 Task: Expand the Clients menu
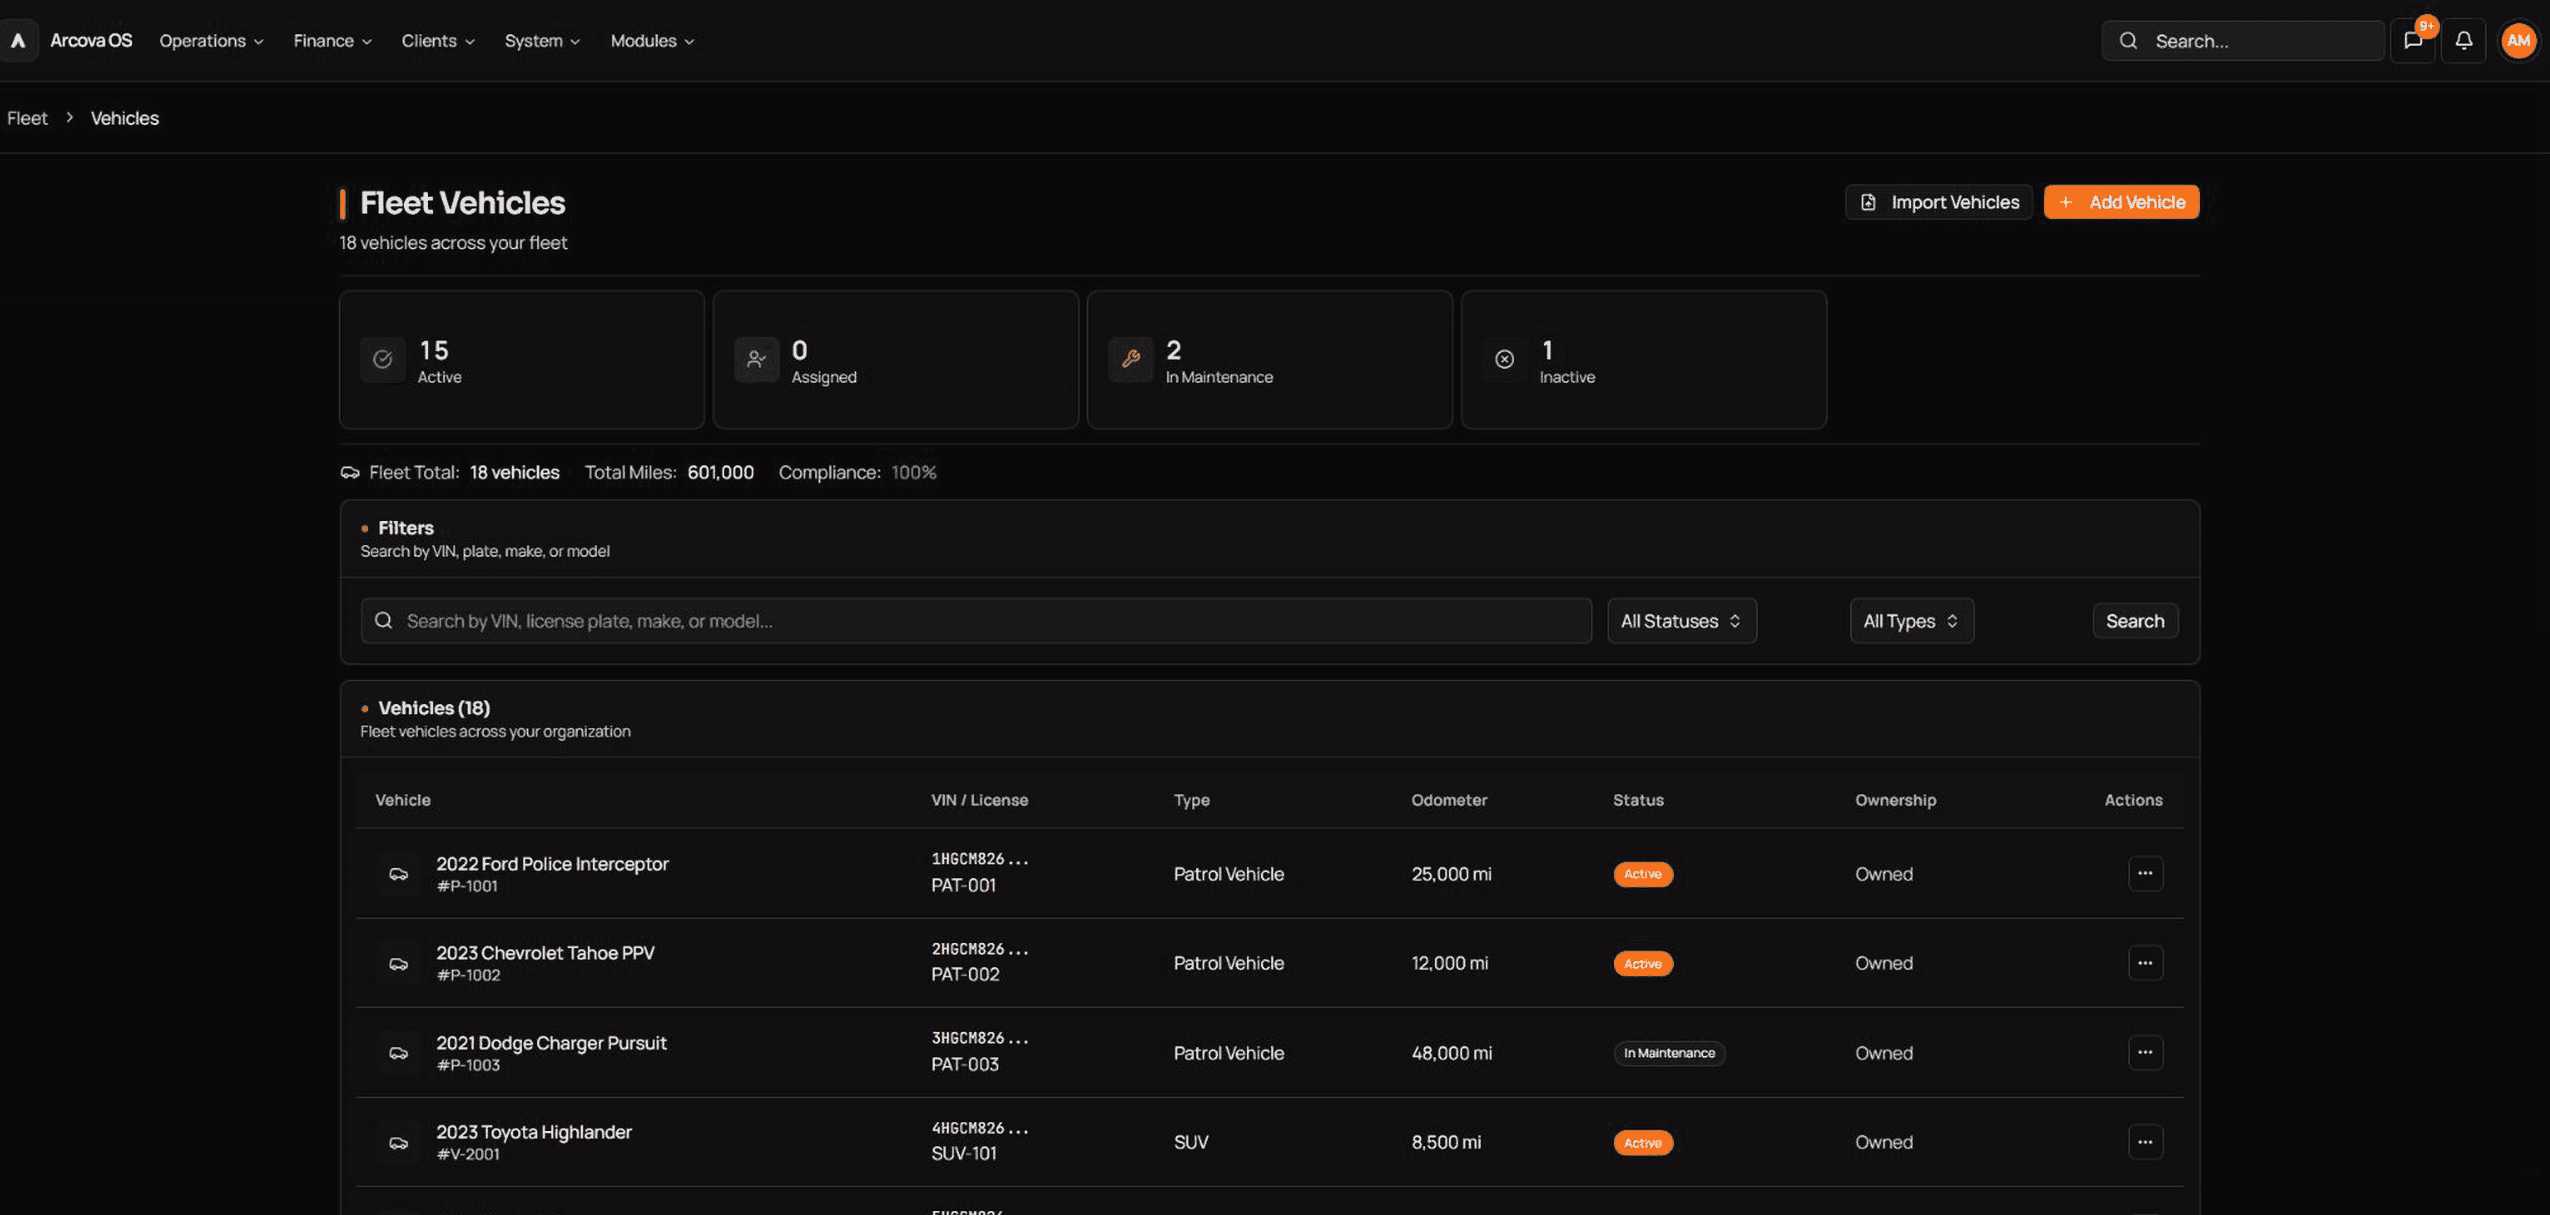[x=438, y=41]
